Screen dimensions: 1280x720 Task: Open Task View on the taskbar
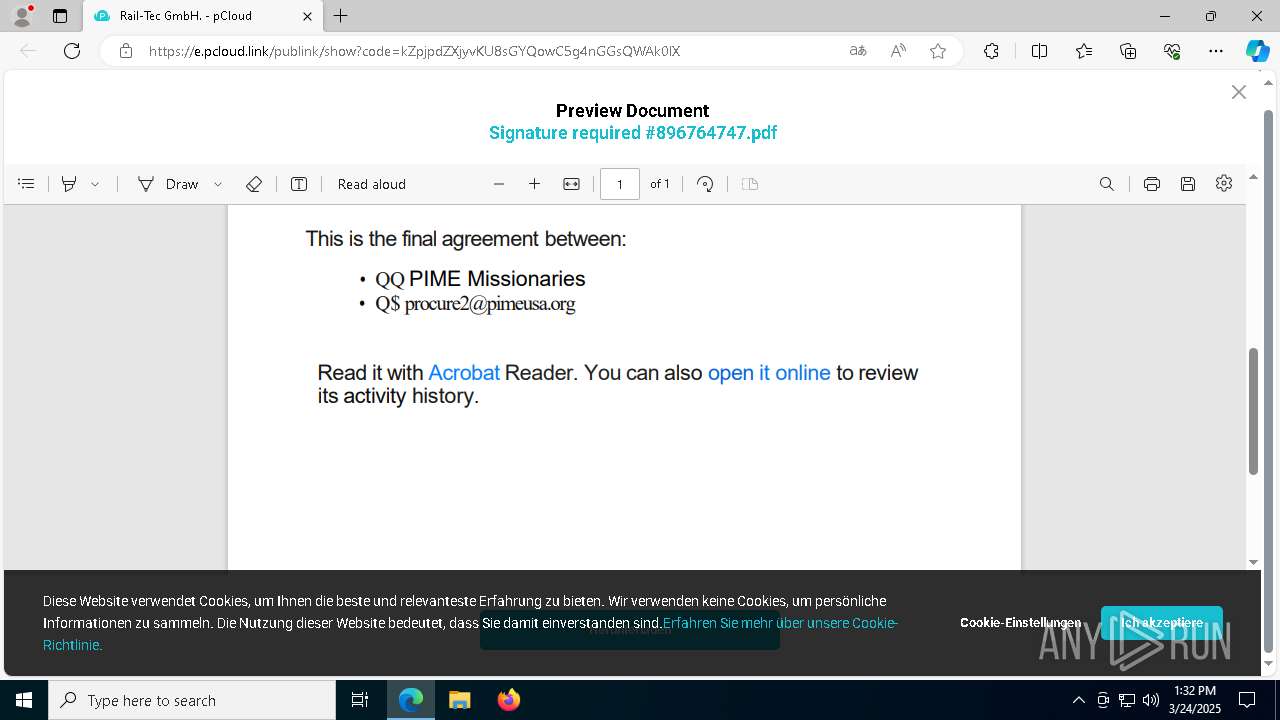click(x=360, y=700)
